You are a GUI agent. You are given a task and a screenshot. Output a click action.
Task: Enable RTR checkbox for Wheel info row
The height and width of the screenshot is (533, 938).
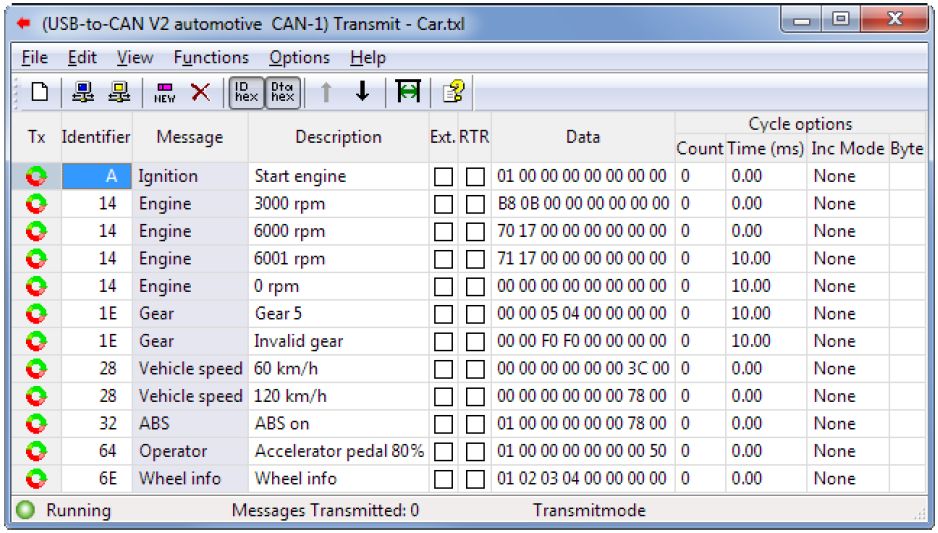click(x=475, y=480)
